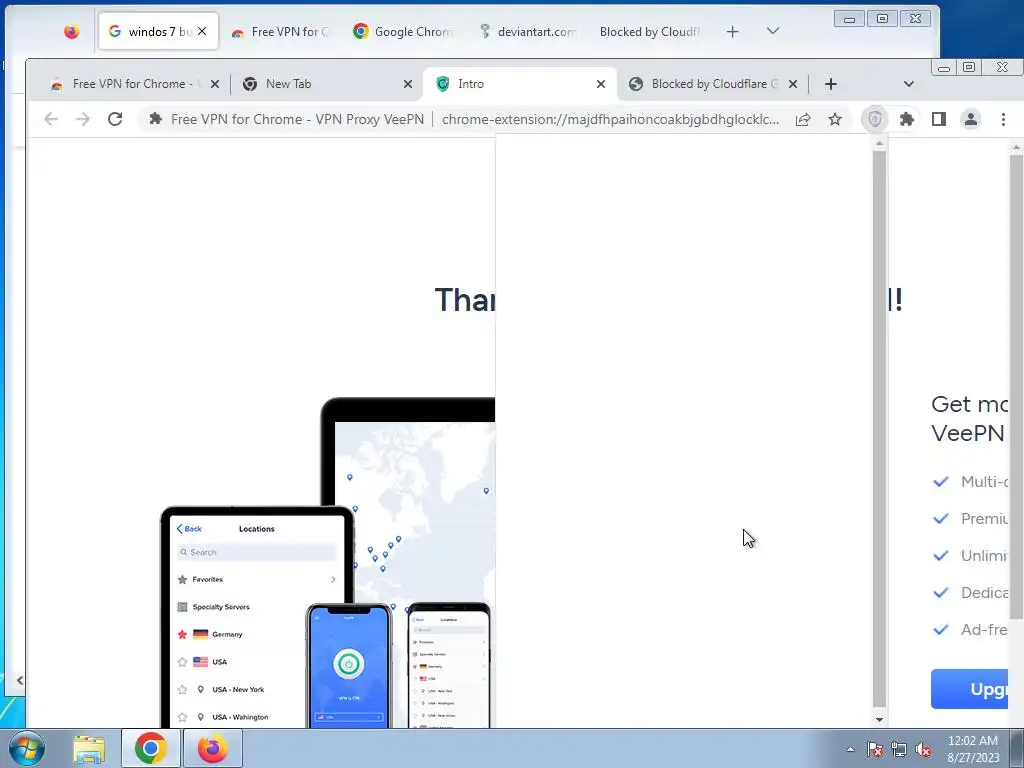The width and height of the screenshot is (1024, 768).
Task: Click the extension puzzle icon before page title
Action: coord(155,119)
